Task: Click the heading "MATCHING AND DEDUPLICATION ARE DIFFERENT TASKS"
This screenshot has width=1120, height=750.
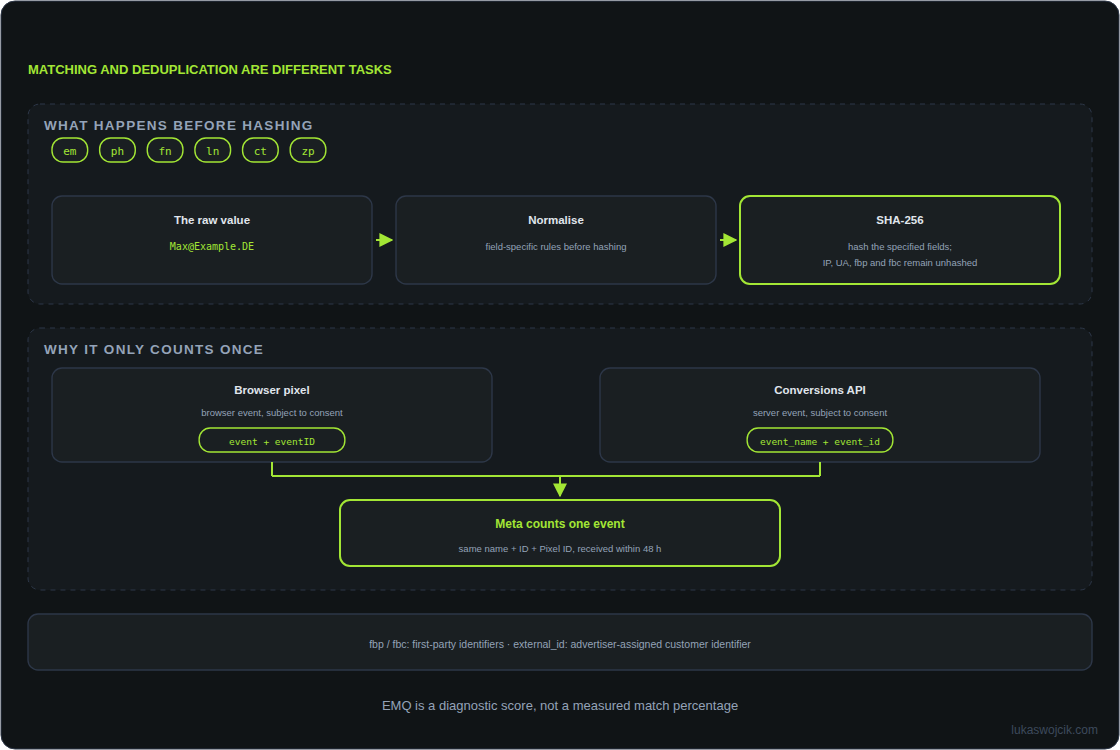Action: [x=209, y=70]
